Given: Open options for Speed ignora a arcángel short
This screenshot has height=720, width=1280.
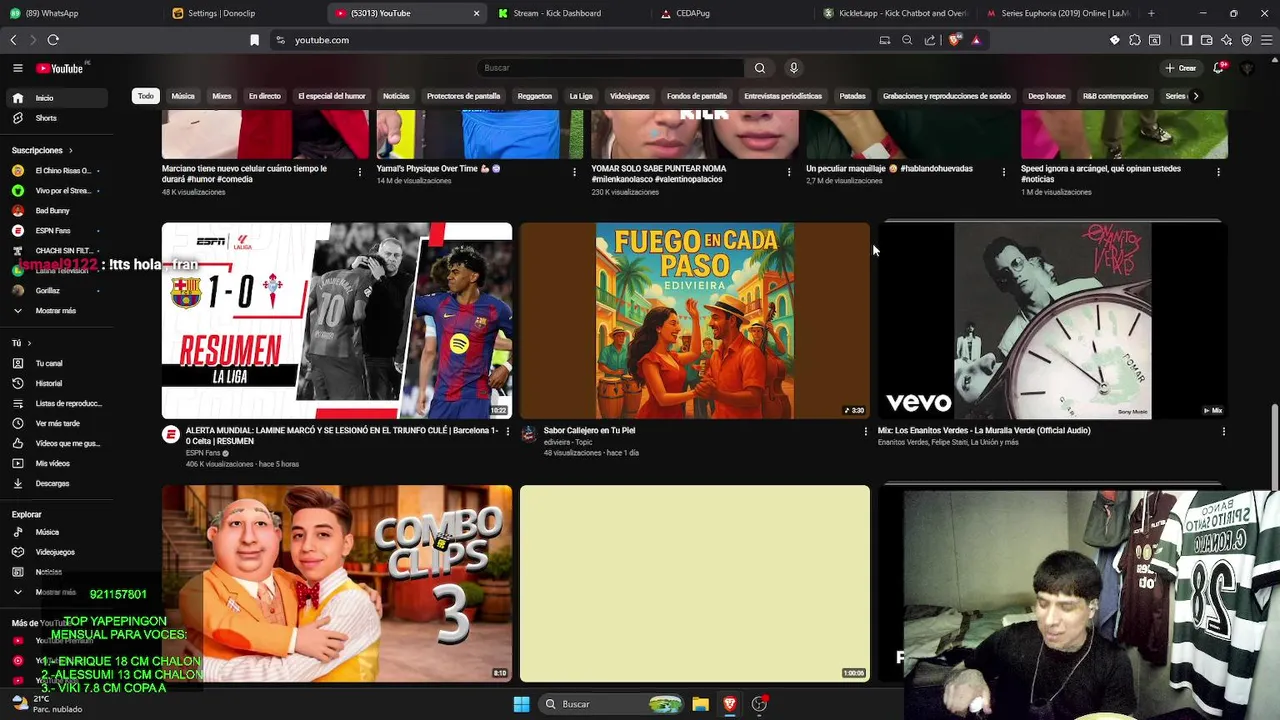Looking at the screenshot, I should point(1218,172).
